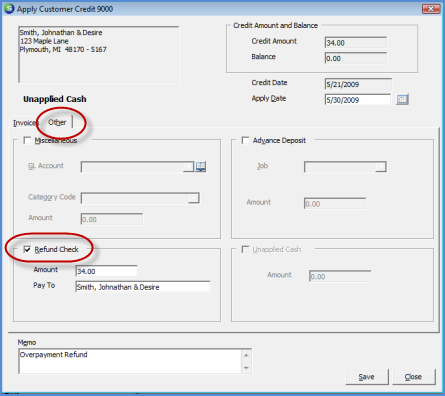Viewport: 445px width, 396px height.
Task: Open the Apply Date calendar picker
Action: [402, 99]
